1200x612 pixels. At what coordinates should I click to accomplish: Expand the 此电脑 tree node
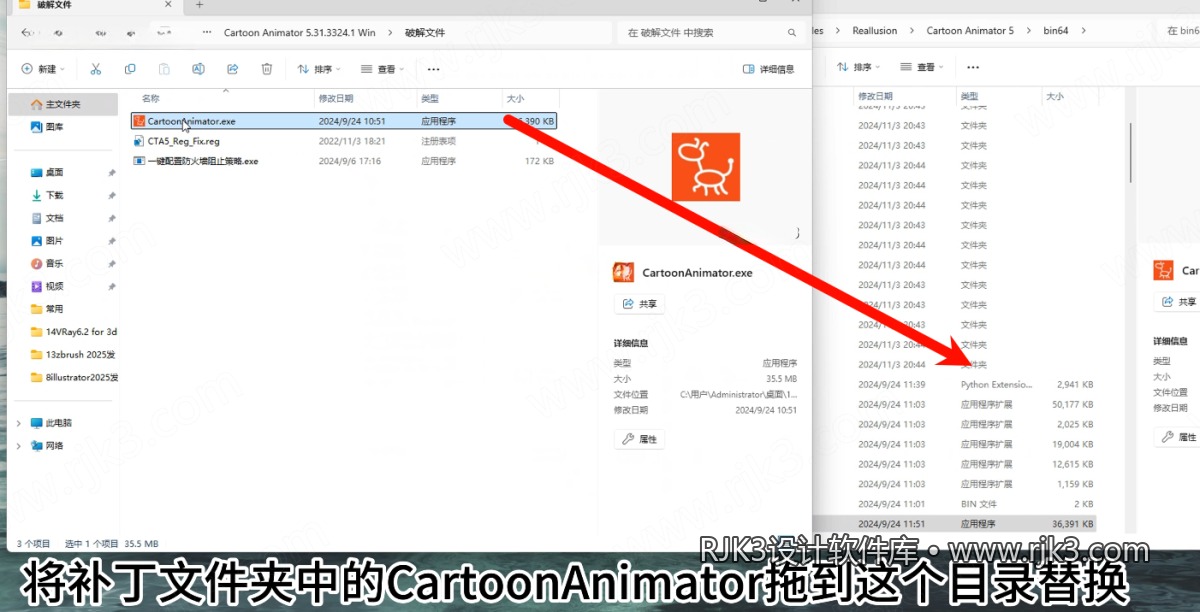point(20,423)
